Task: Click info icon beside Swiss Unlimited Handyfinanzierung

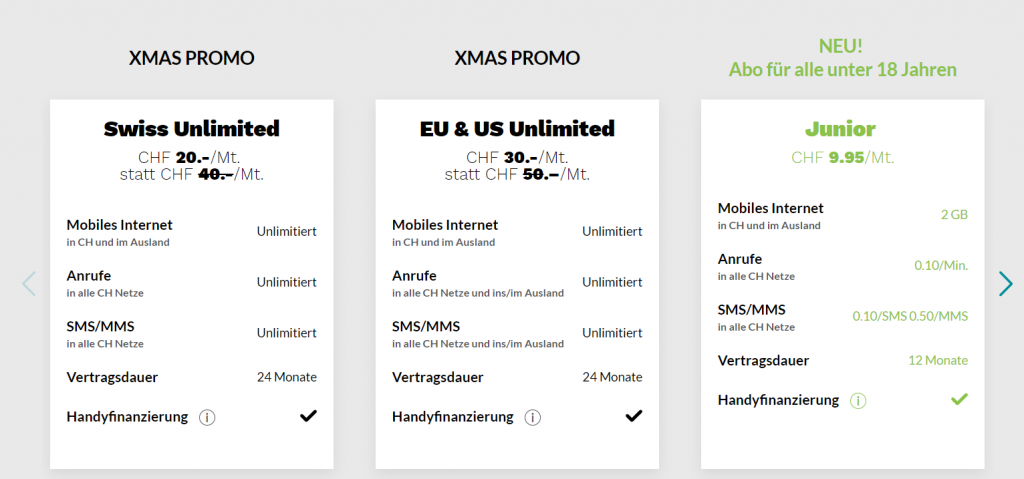Action: coord(207,417)
